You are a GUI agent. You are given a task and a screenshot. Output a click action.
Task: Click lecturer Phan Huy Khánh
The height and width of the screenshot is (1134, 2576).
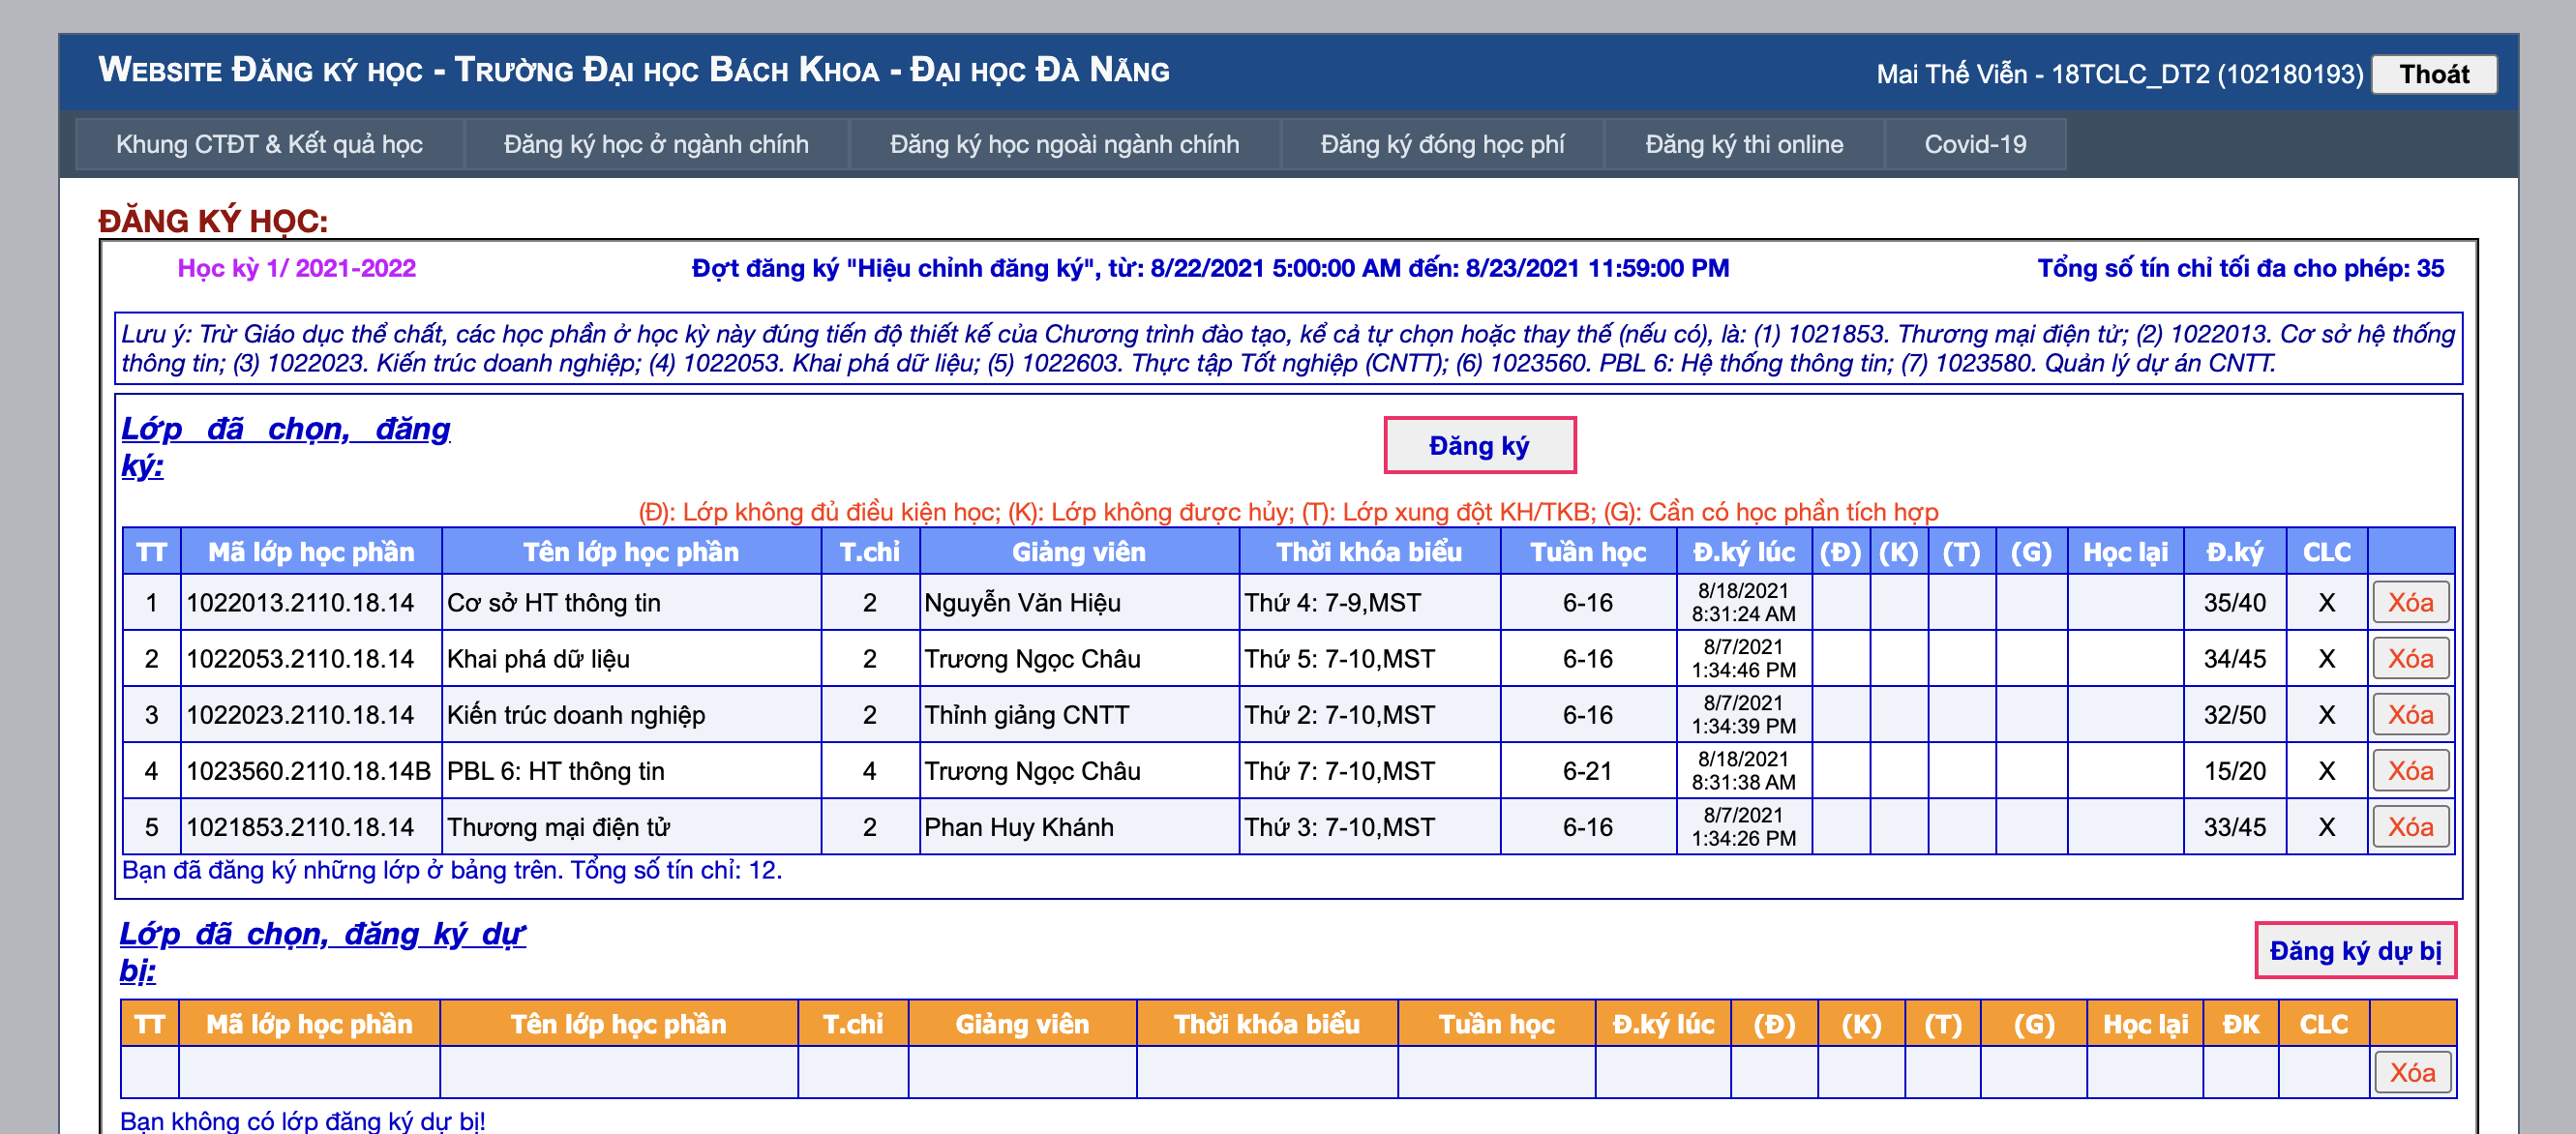coord(1018,827)
